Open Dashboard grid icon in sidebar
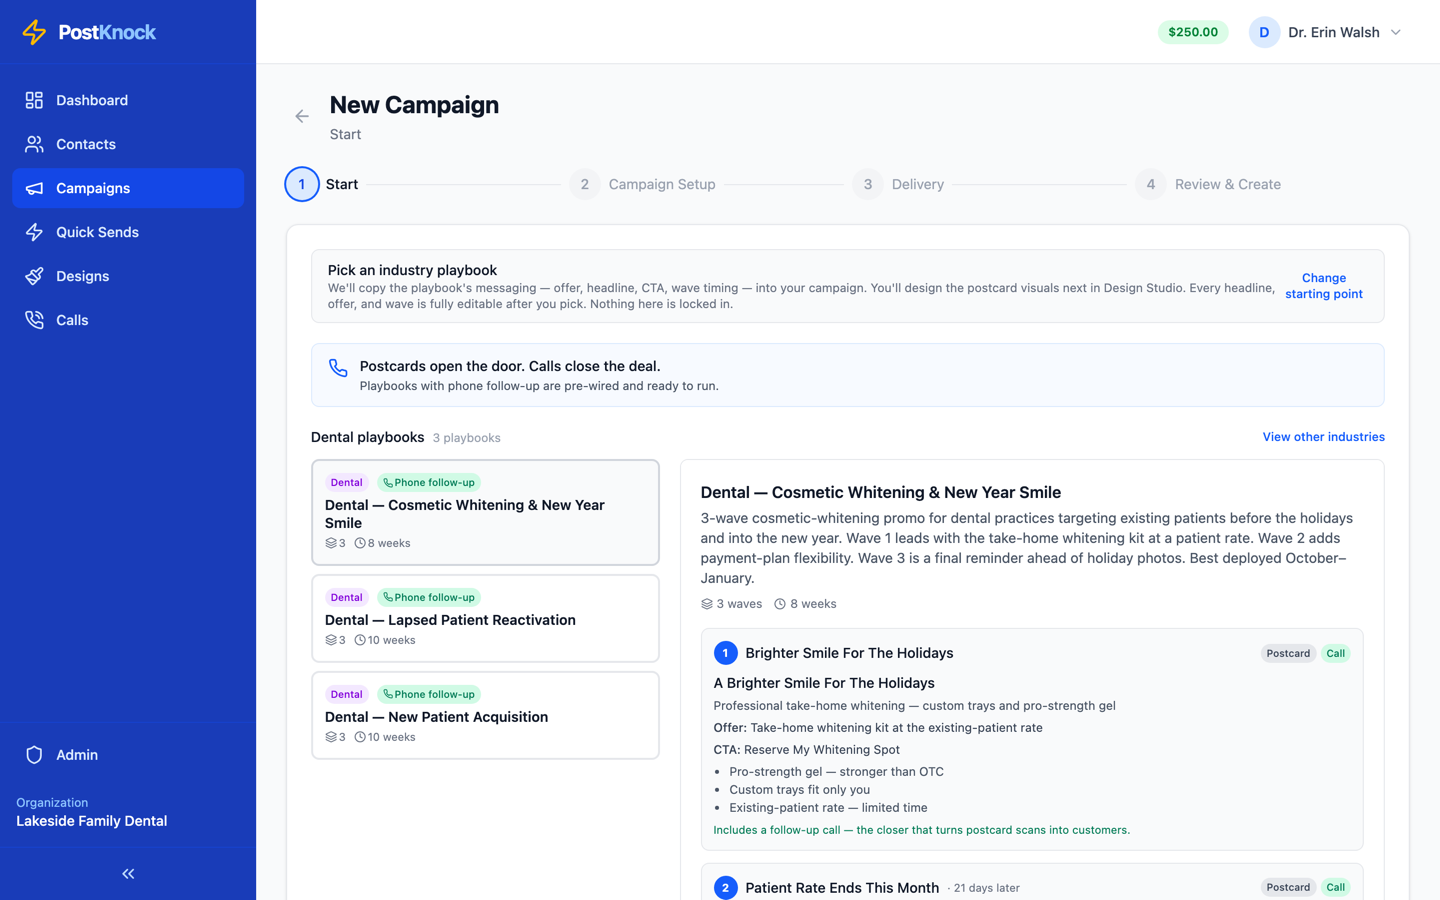Screen dimensions: 1440x900 (34, 100)
